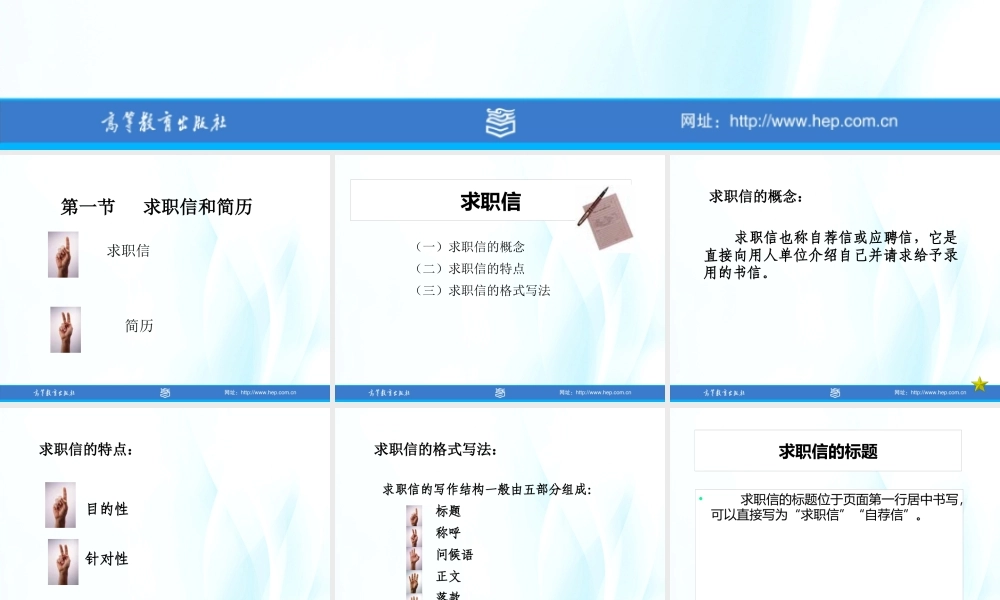Click the two-finger hand icon beside 简历
The width and height of the screenshot is (1000, 600).
[x=65, y=328]
